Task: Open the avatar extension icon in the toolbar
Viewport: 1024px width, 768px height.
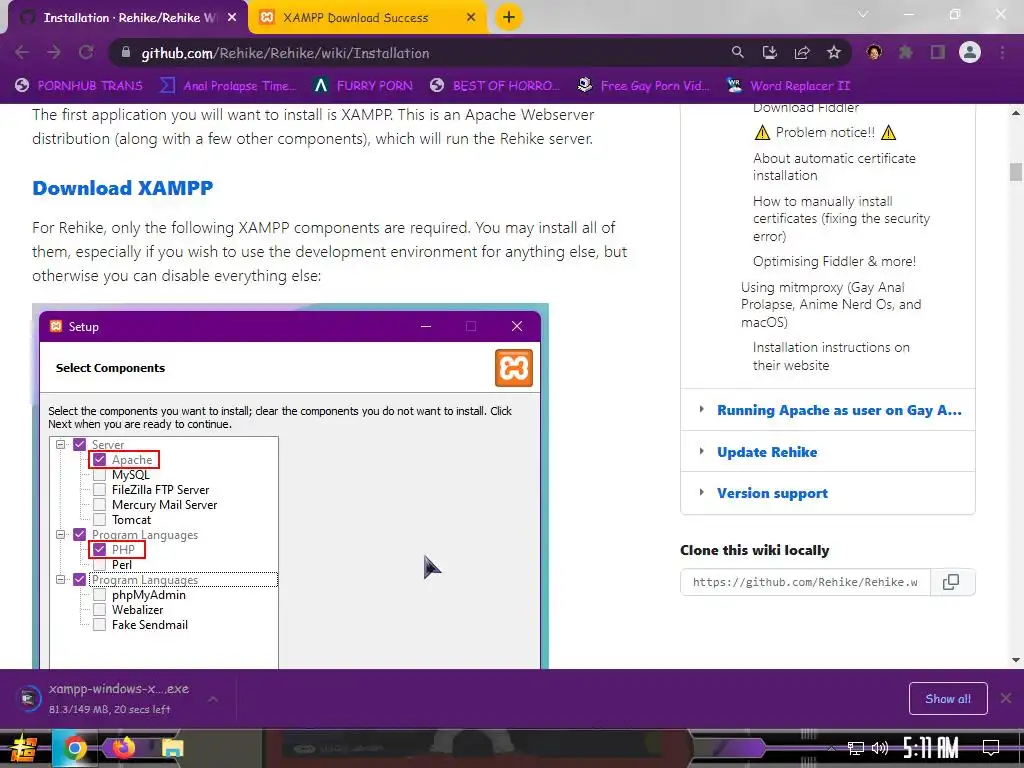Action: click(x=874, y=52)
